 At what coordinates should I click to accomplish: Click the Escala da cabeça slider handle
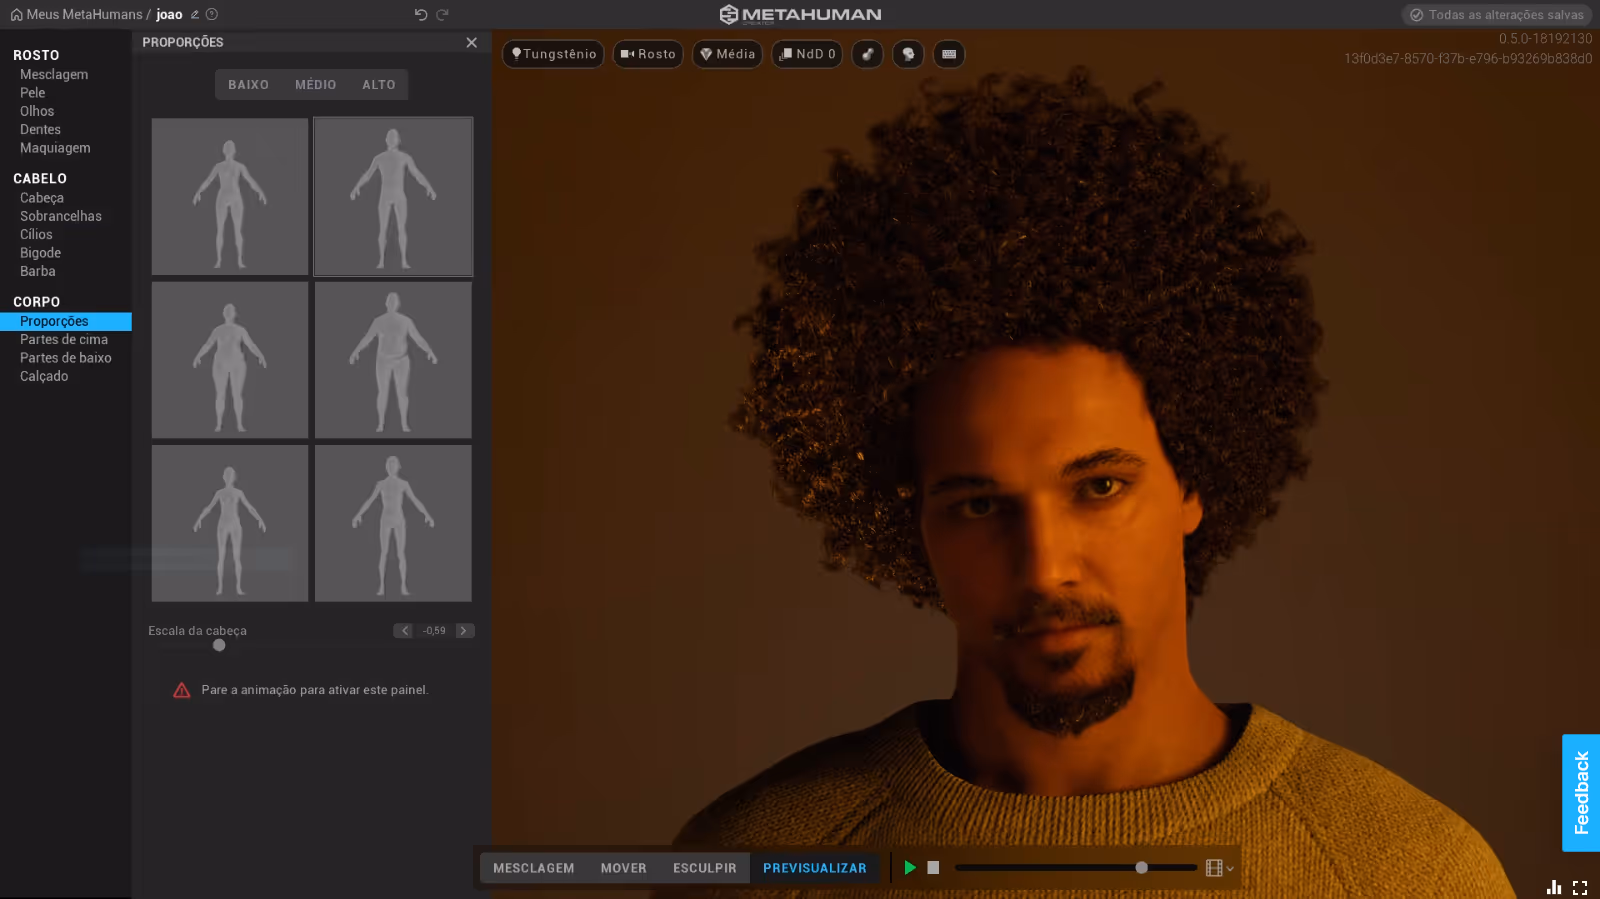click(x=219, y=645)
